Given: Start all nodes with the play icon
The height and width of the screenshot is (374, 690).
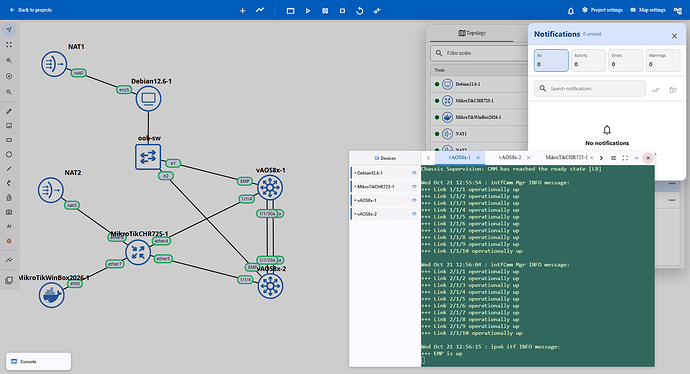Looking at the screenshot, I should pos(308,11).
